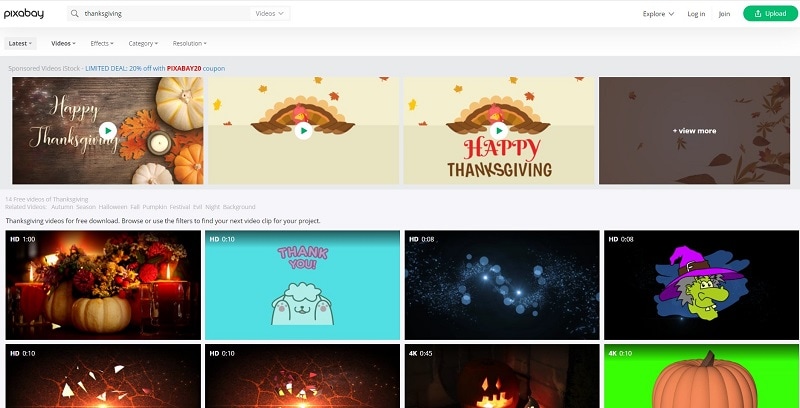Open the Videos media type dropdown in search bar
This screenshot has width=800, height=408.
click(269, 14)
